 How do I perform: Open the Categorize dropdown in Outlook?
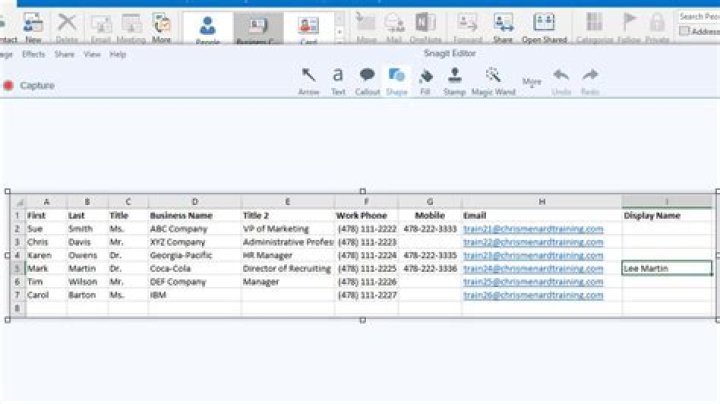tap(595, 28)
